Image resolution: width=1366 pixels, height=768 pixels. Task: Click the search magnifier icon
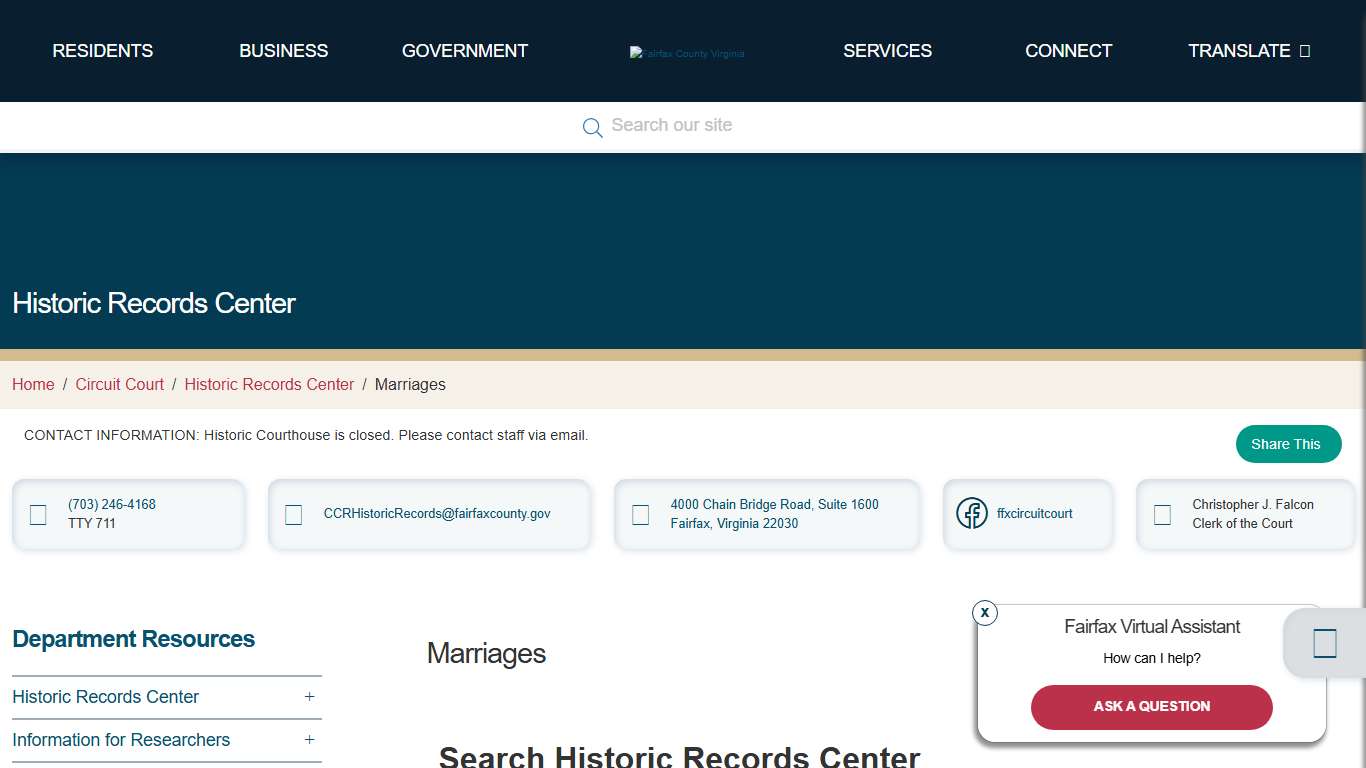pyautogui.click(x=592, y=127)
